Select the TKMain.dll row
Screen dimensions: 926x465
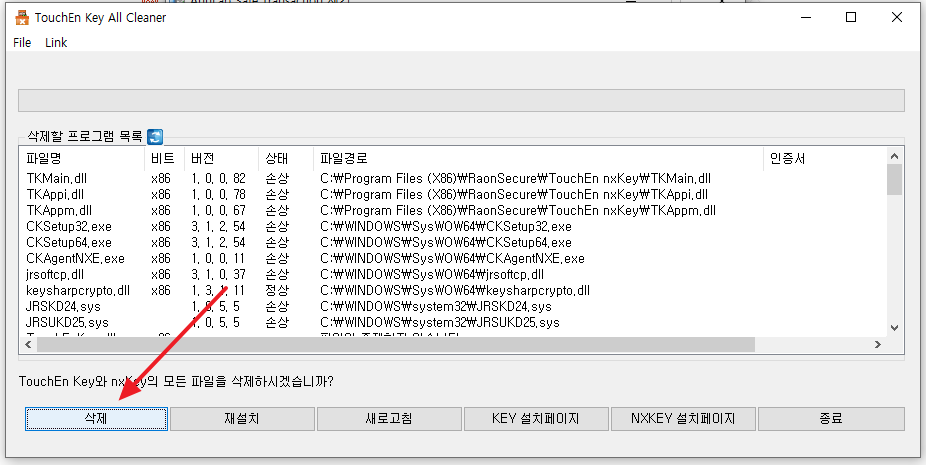[x=454, y=178]
